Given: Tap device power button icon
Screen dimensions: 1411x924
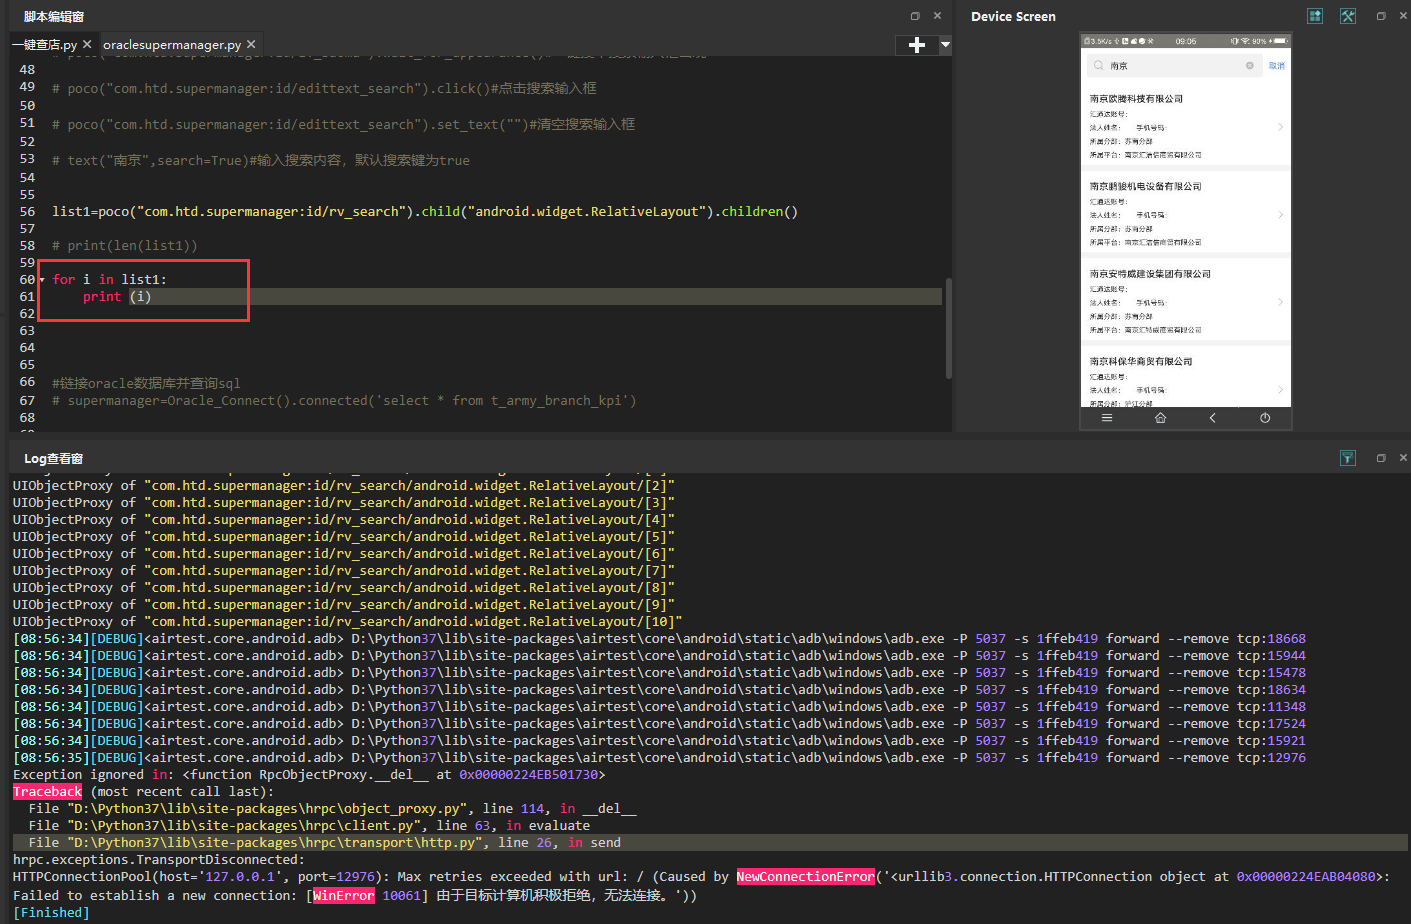Looking at the screenshot, I should click(1265, 418).
